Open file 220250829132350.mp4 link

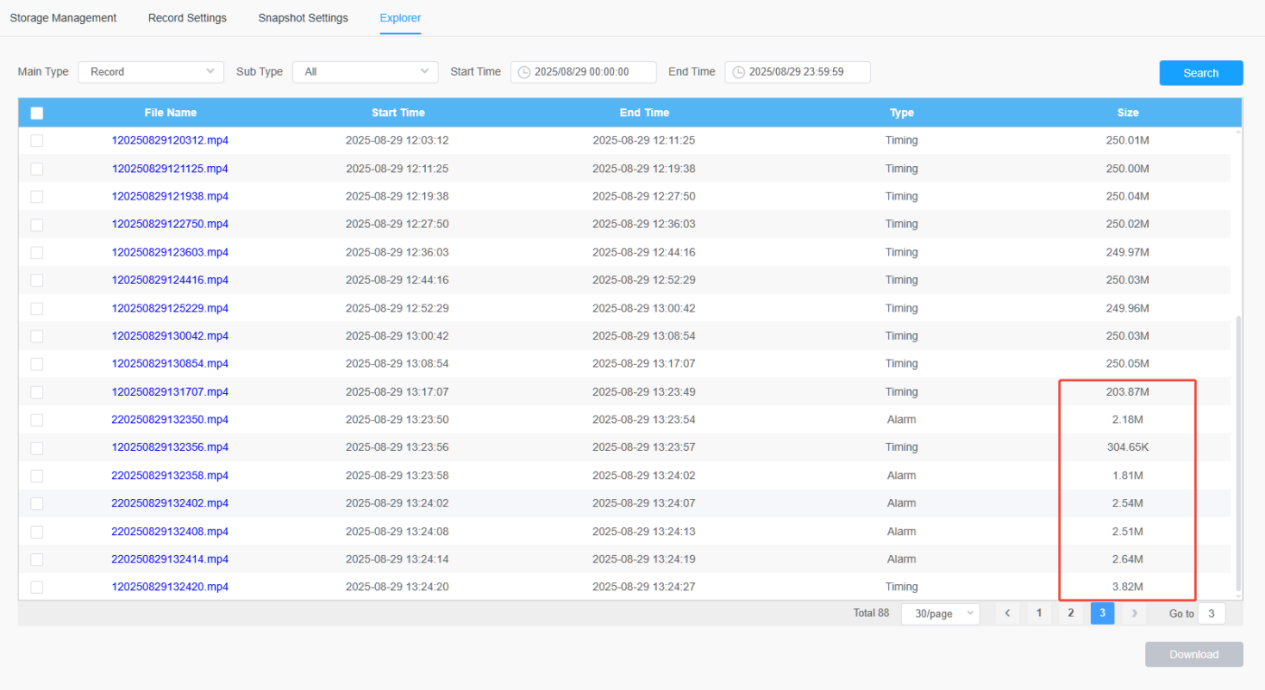[x=170, y=420]
